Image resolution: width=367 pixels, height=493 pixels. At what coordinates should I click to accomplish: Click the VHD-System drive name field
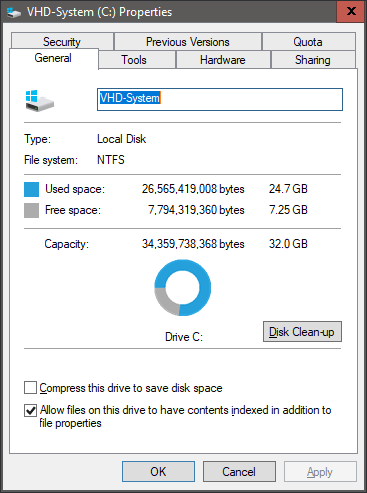click(x=220, y=99)
